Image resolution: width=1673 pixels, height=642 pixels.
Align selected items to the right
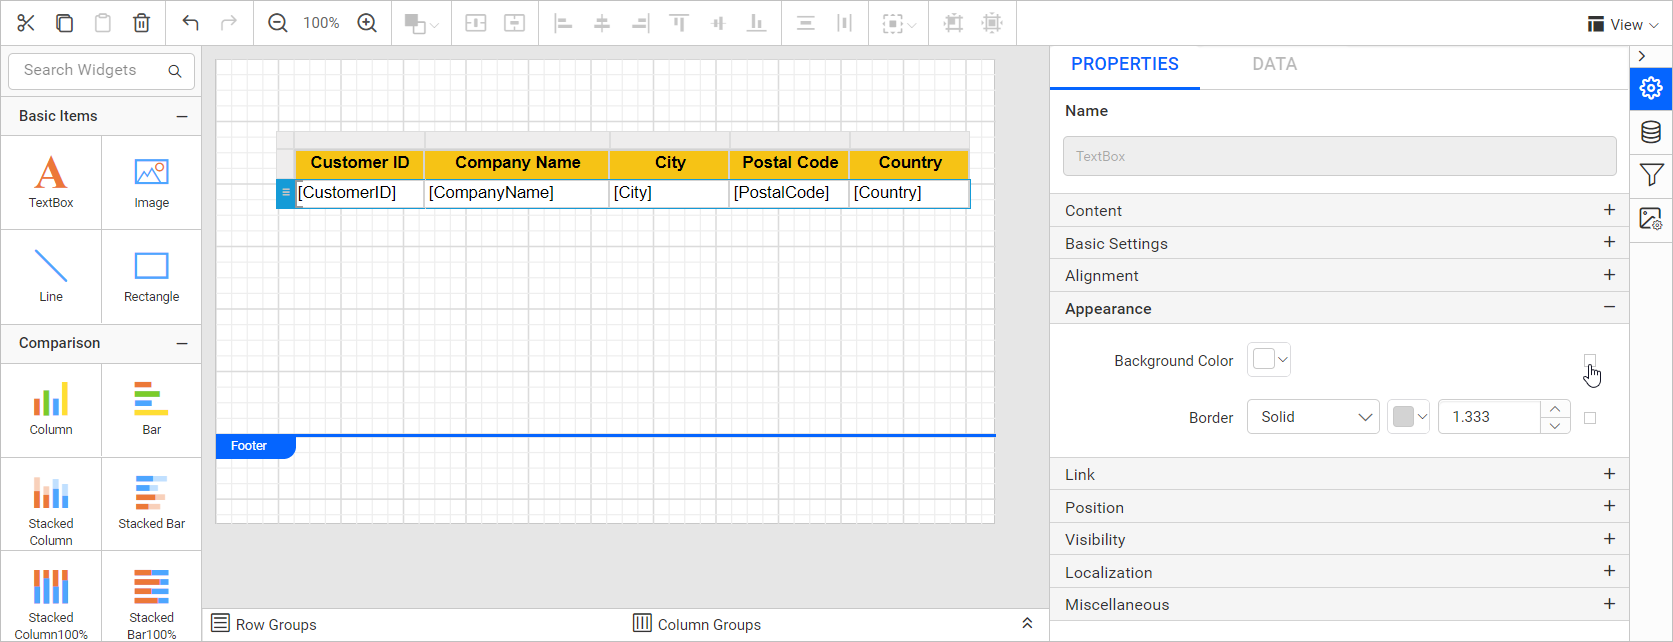click(x=640, y=23)
